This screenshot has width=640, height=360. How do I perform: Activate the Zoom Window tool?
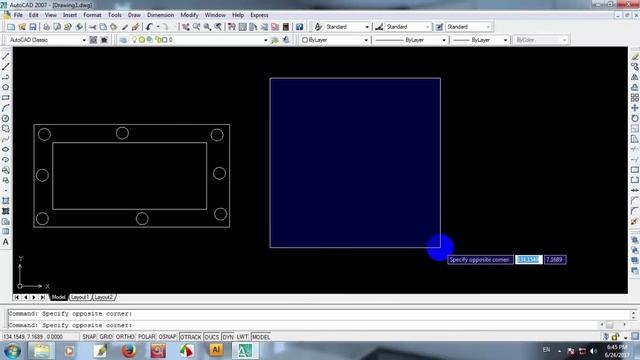point(207,27)
